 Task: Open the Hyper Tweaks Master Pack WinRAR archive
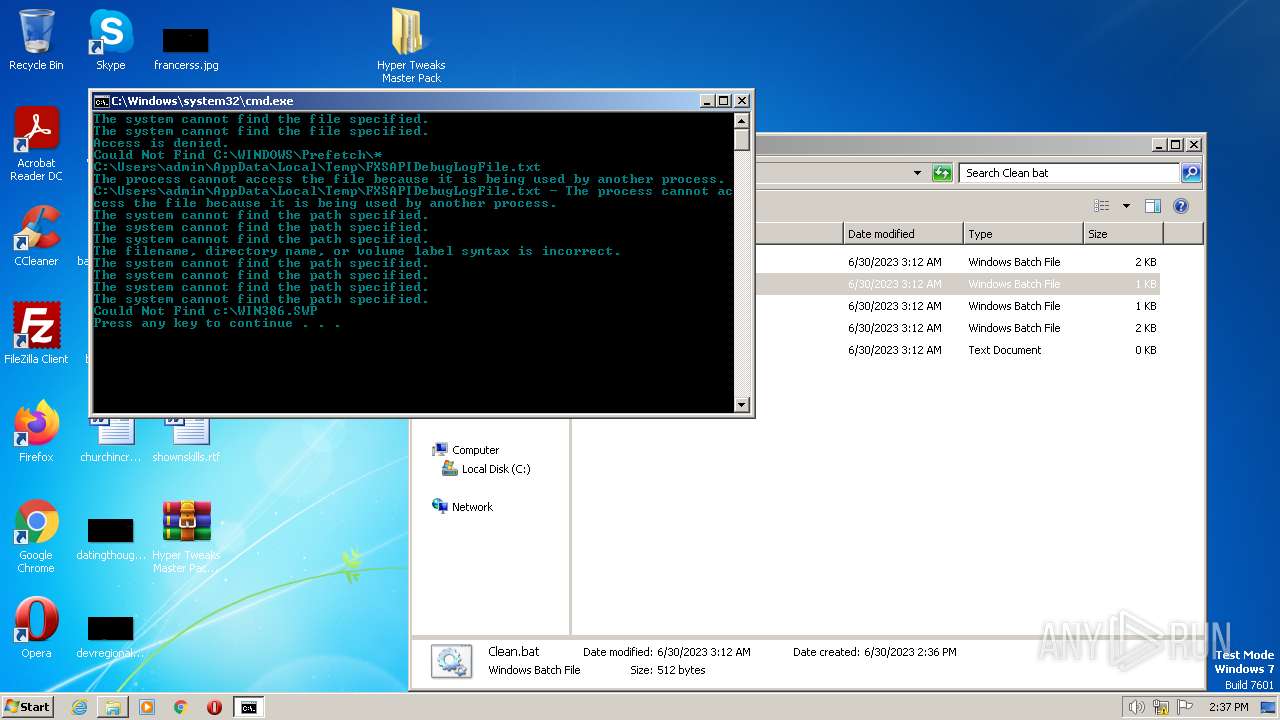click(186, 536)
